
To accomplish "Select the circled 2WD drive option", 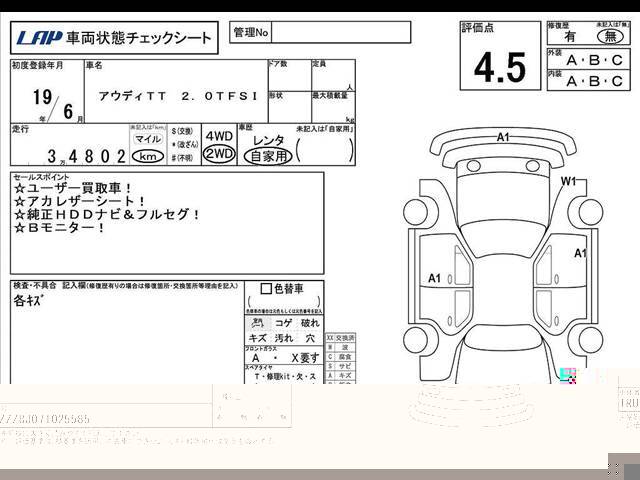I will coord(219,154).
